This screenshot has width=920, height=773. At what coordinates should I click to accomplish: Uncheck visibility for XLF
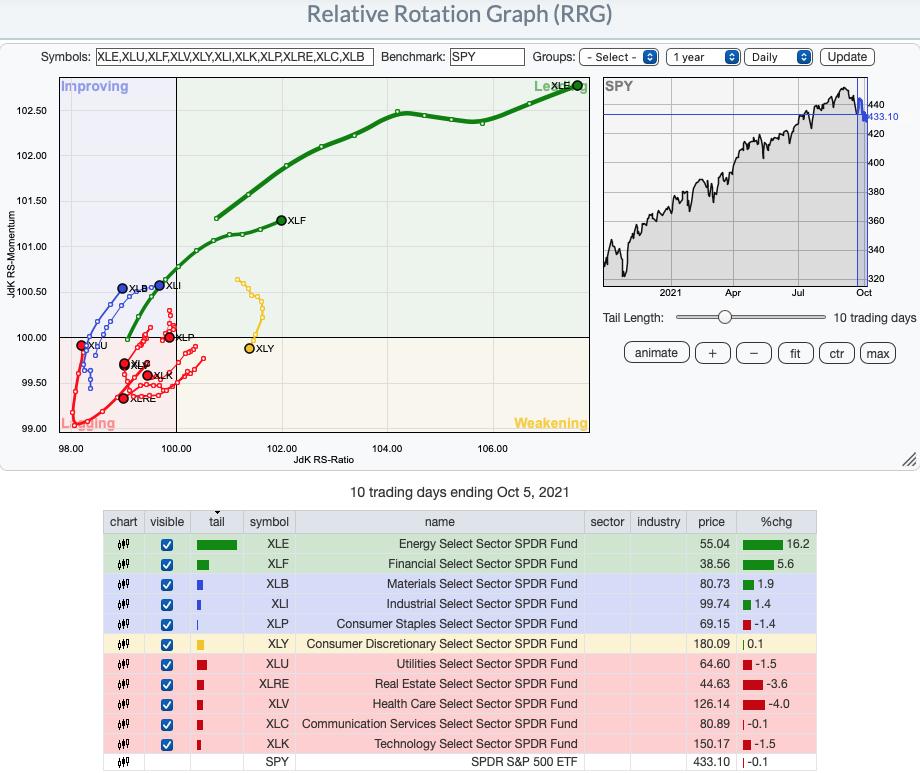pyautogui.click(x=167, y=565)
